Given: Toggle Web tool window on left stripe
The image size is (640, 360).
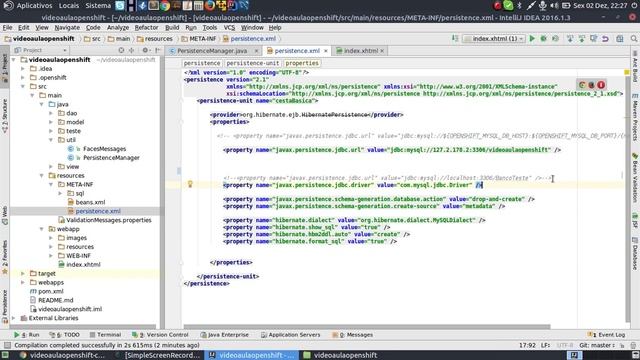Looking at the screenshot, I should pos(4,216).
